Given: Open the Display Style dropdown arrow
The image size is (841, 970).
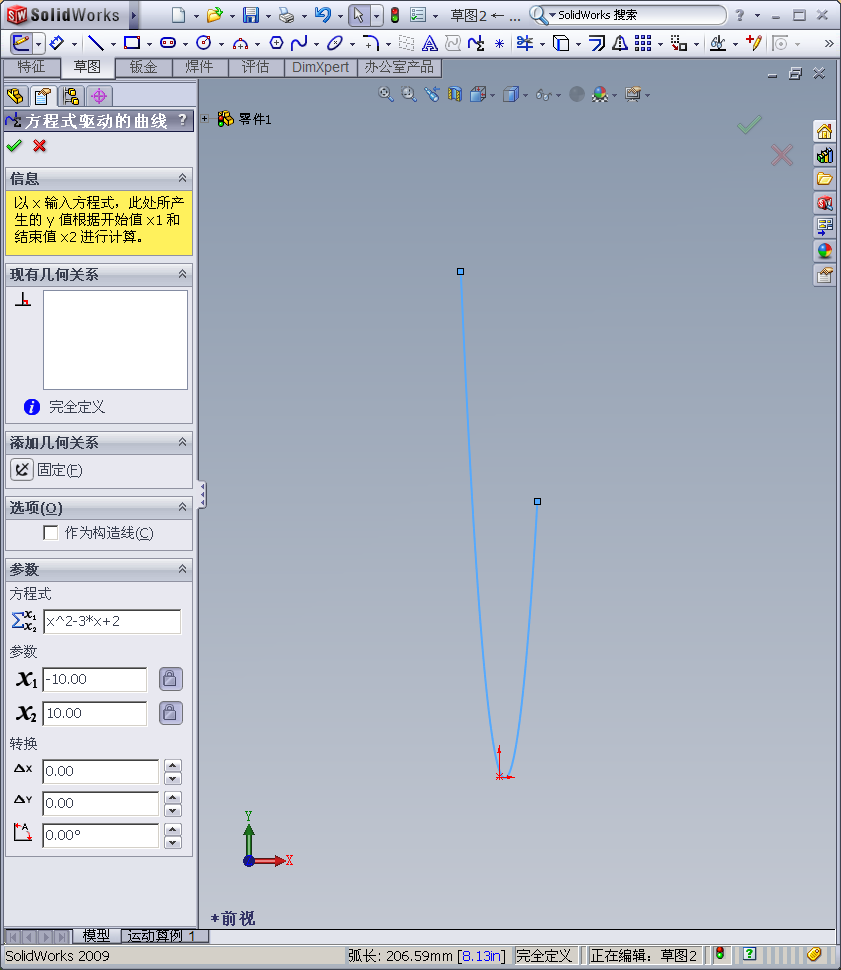Looking at the screenshot, I should (525, 95).
